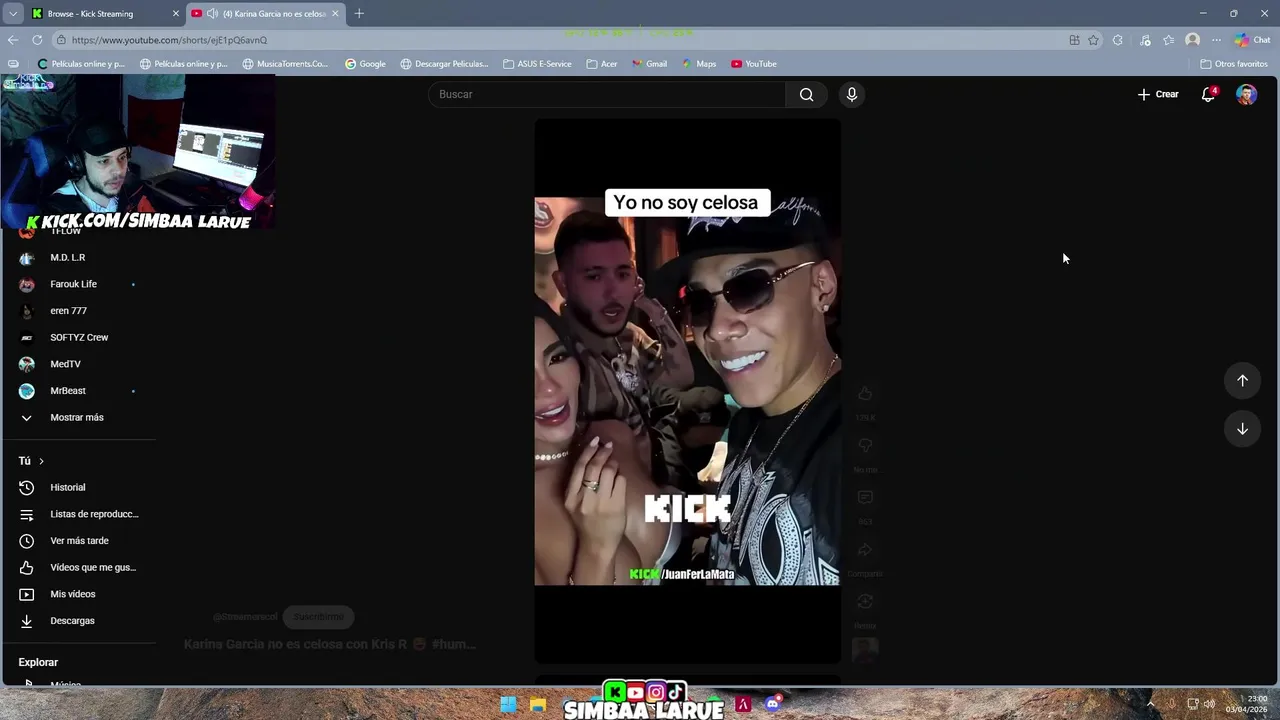1280x720 pixels.
Task: Open browser profile icon in toolbar
Action: tap(1192, 40)
